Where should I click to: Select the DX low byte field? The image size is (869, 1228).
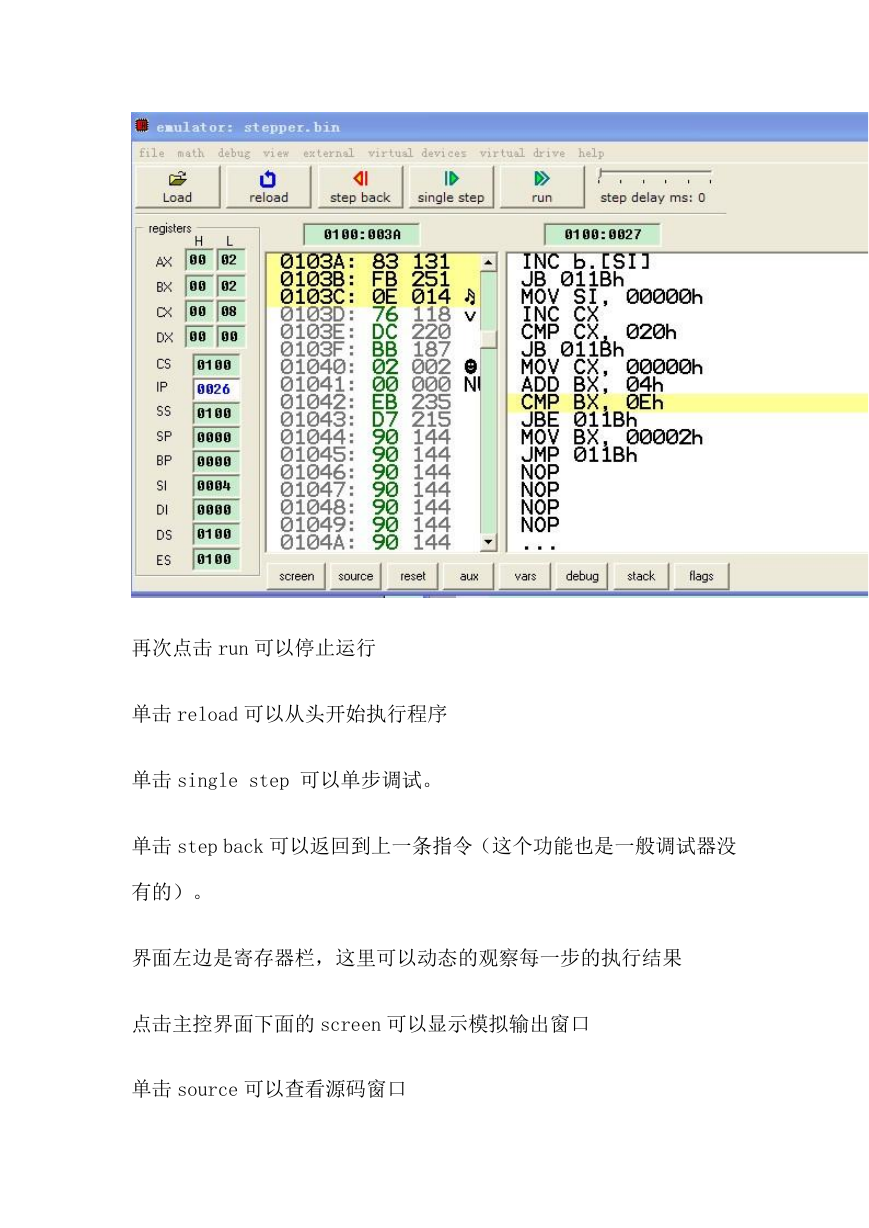pos(229,338)
